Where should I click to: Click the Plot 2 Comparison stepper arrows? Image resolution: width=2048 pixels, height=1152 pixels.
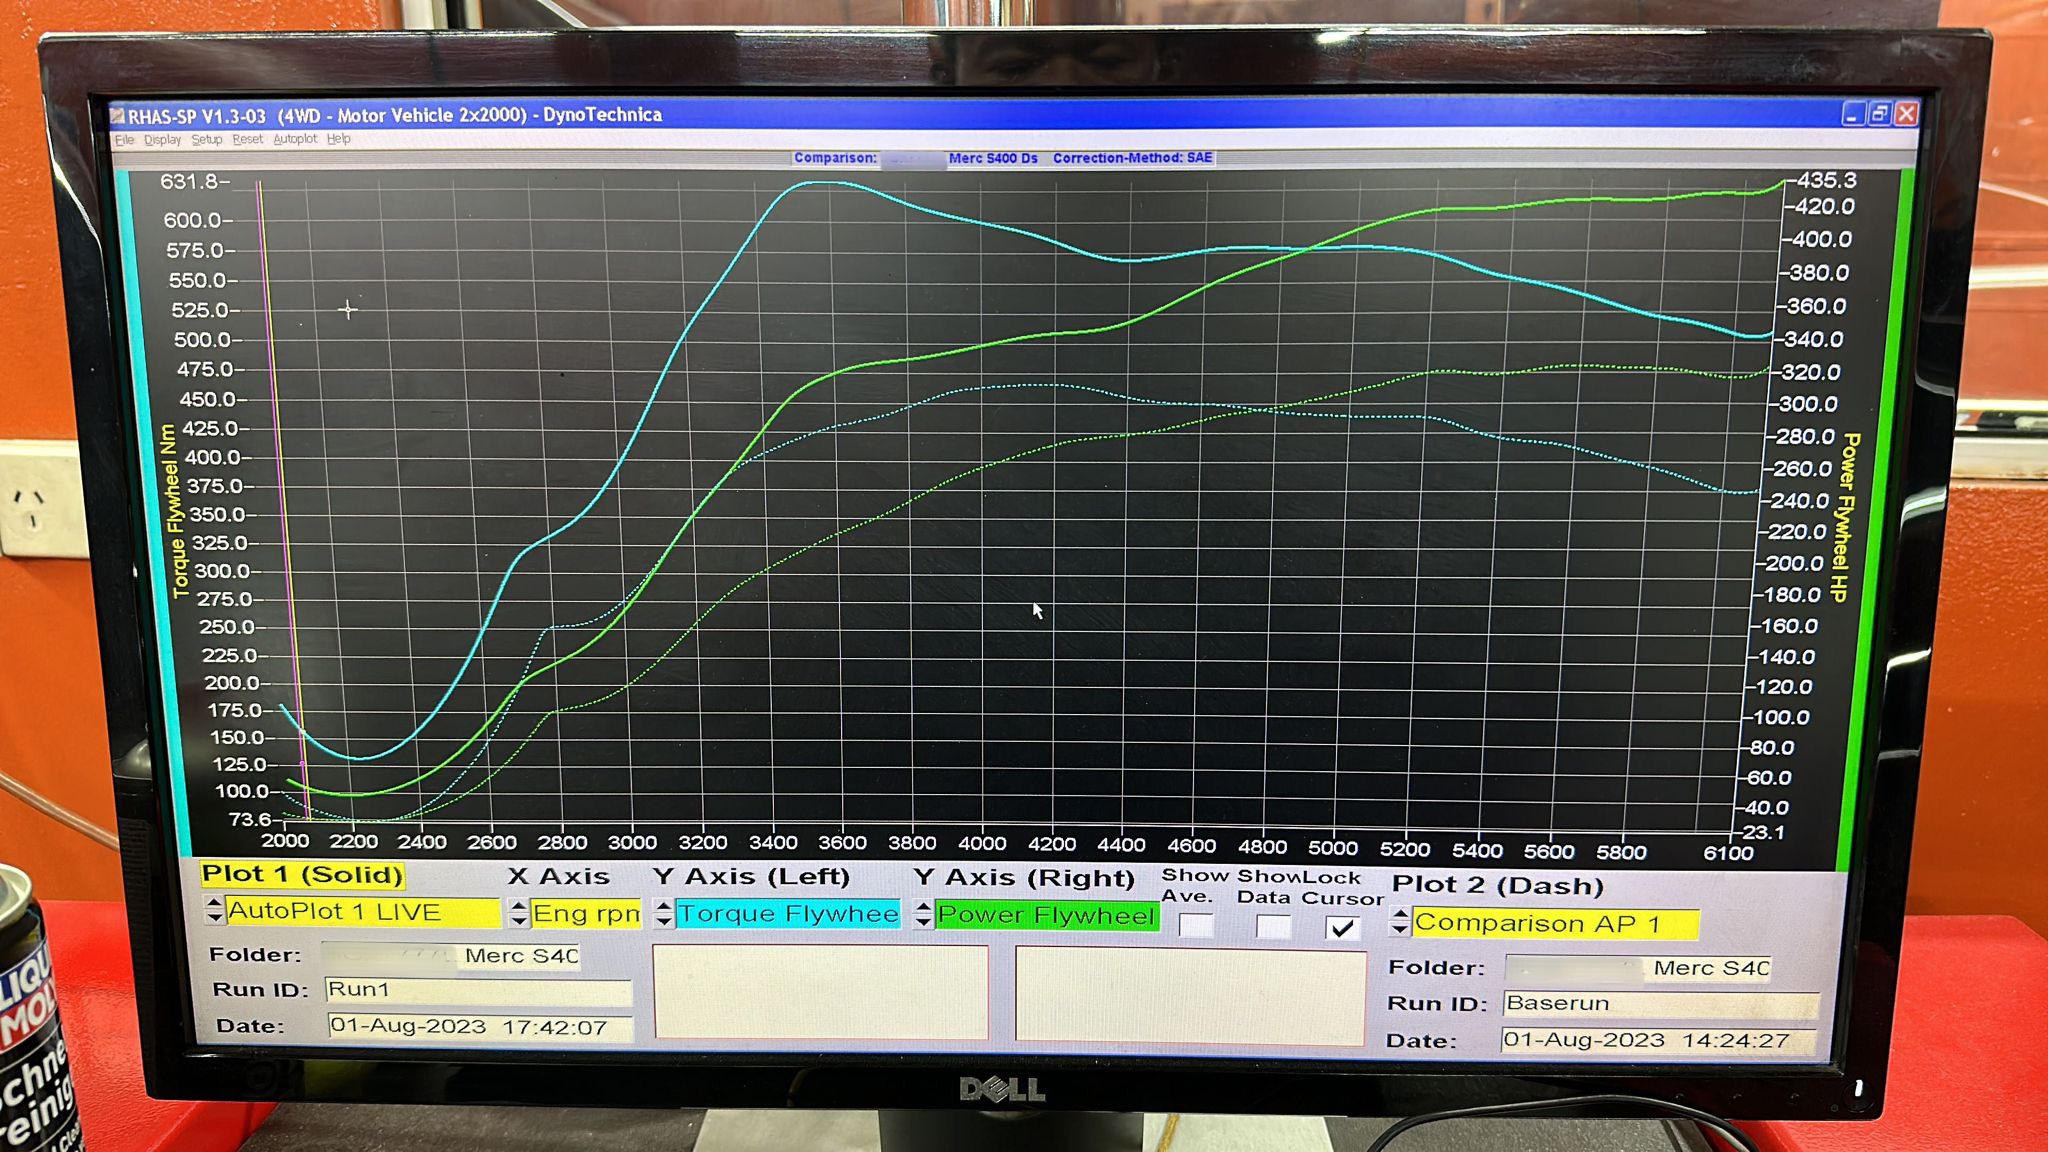click(x=1400, y=922)
